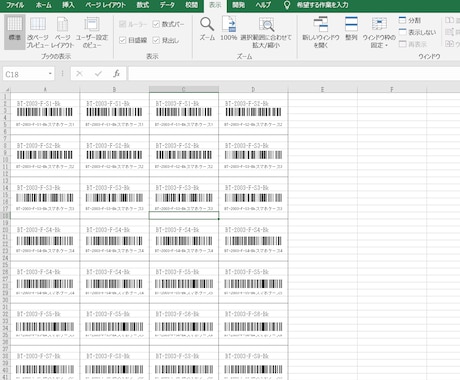Select row 18 header
The height and width of the screenshot is (380, 460).
(x=5, y=215)
